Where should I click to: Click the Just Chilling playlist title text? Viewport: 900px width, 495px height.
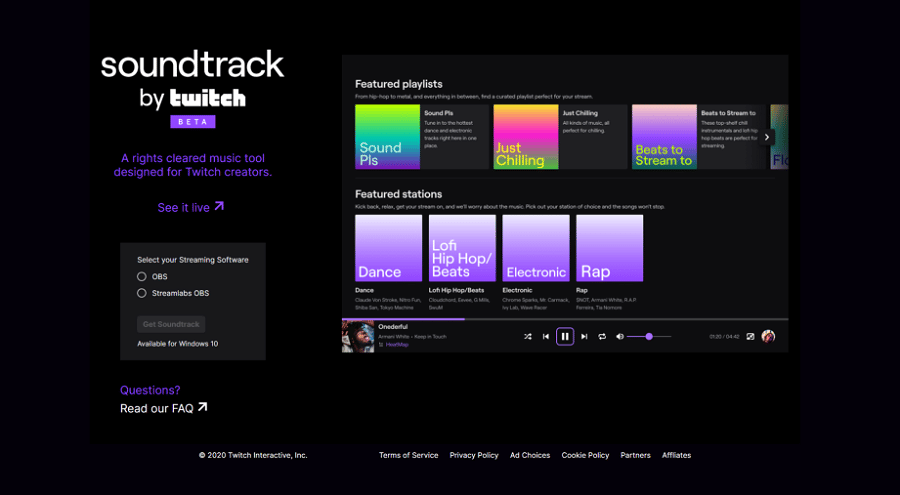pyautogui.click(x=580, y=113)
